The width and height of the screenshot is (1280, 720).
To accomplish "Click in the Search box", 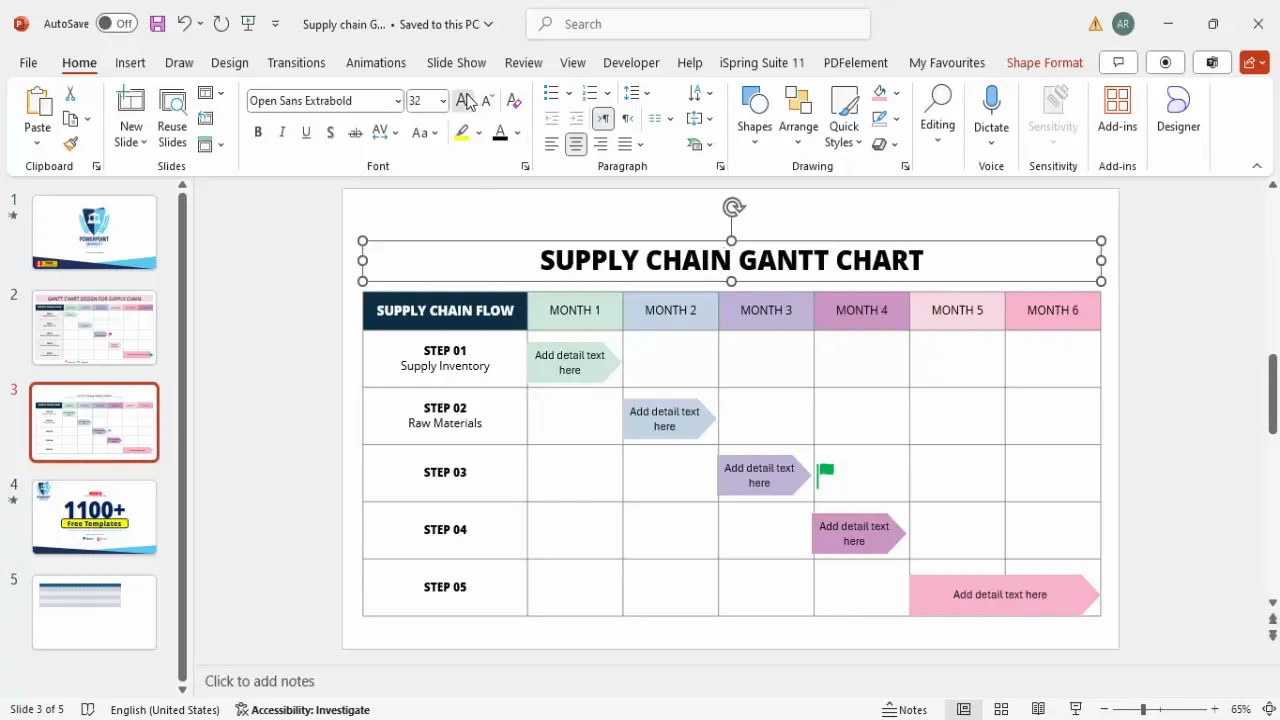I will 698,24.
